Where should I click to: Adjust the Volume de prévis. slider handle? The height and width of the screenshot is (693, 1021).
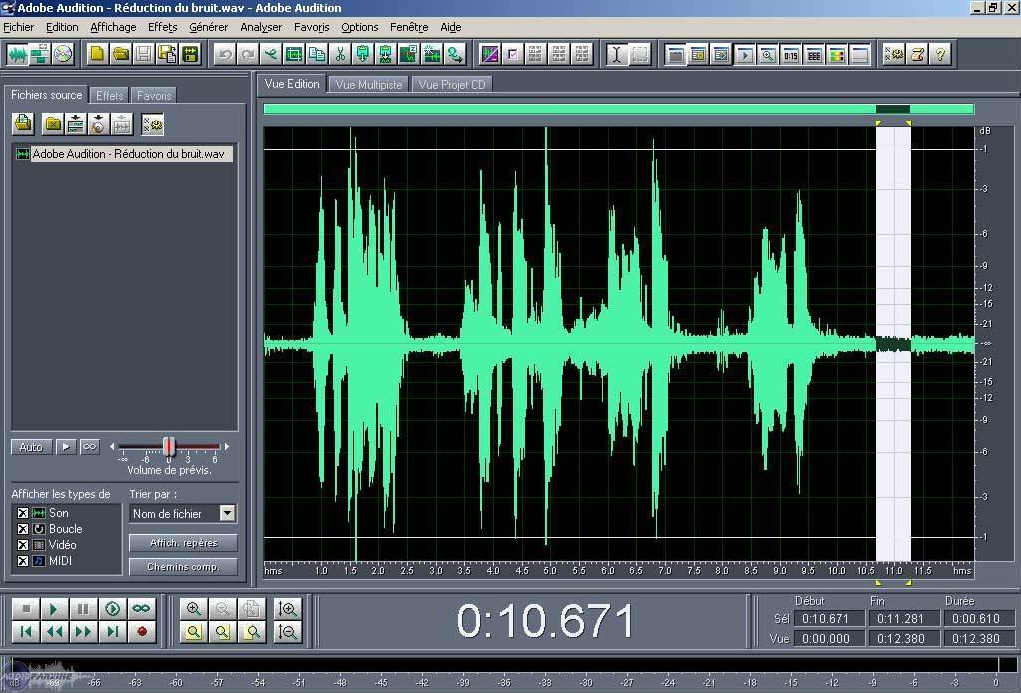169,447
